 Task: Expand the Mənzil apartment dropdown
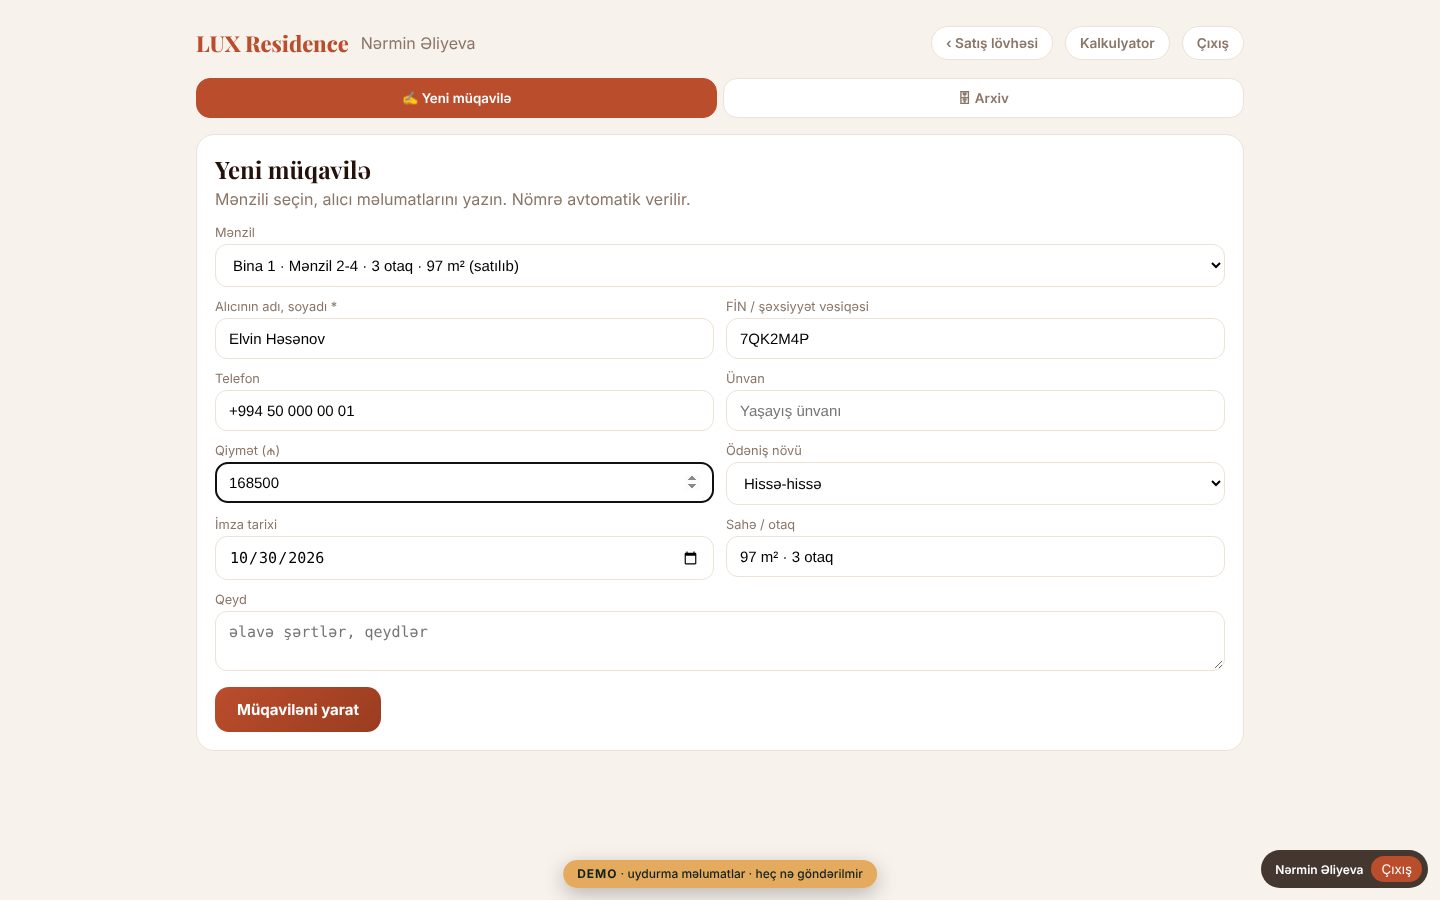click(720, 266)
